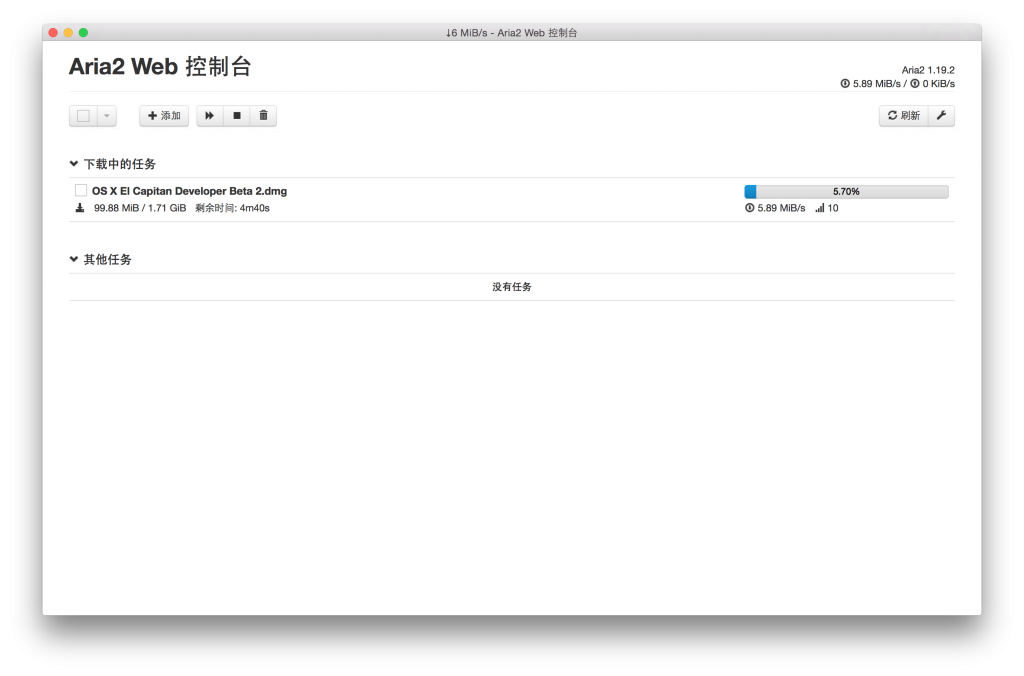
Task: Collapse the 其他任务 section
Action: pos(73,259)
